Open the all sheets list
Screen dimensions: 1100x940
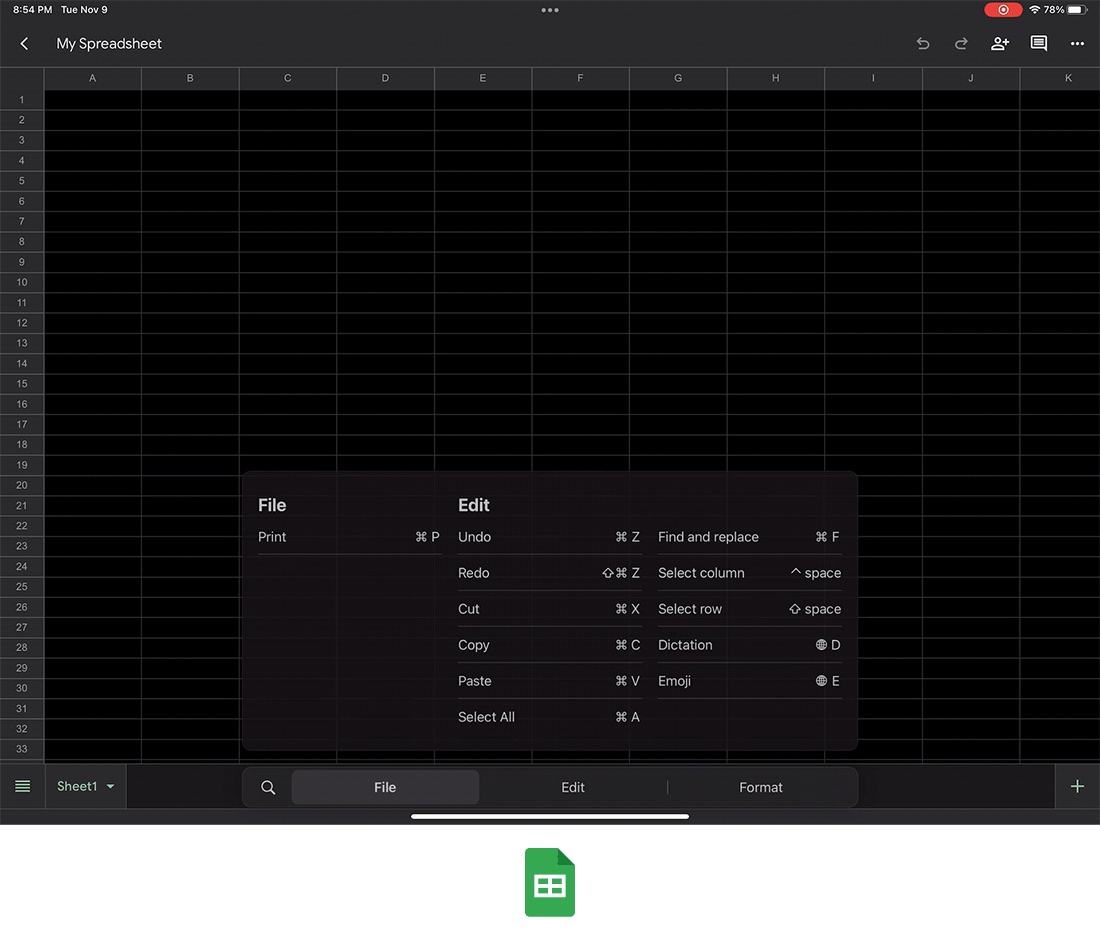pyautogui.click(x=22, y=786)
